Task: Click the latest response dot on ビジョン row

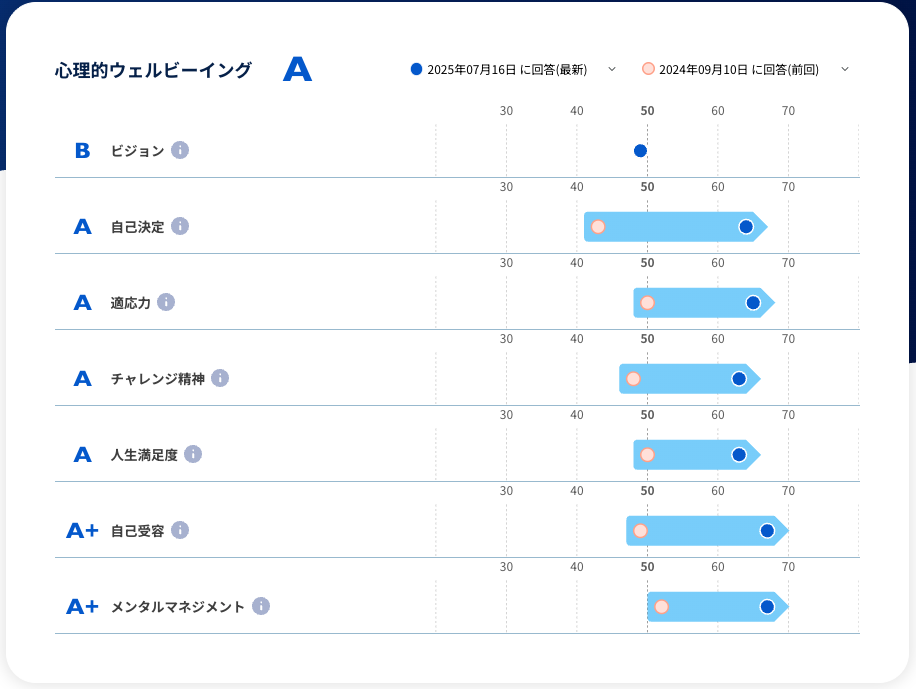Action: 640,151
